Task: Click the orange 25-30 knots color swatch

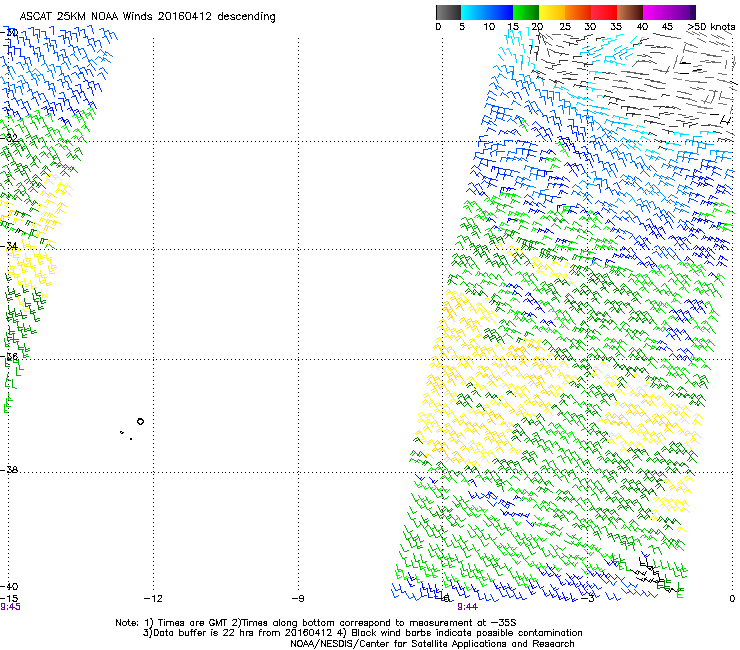Action: [x=578, y=12]
